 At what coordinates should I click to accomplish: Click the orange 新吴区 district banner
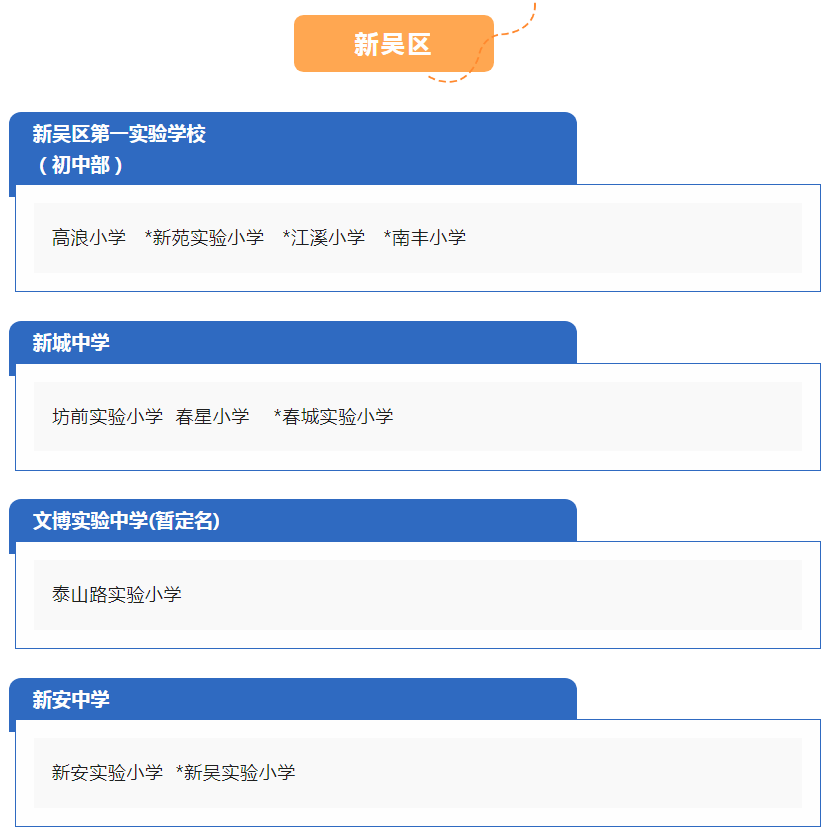(394, 44)
